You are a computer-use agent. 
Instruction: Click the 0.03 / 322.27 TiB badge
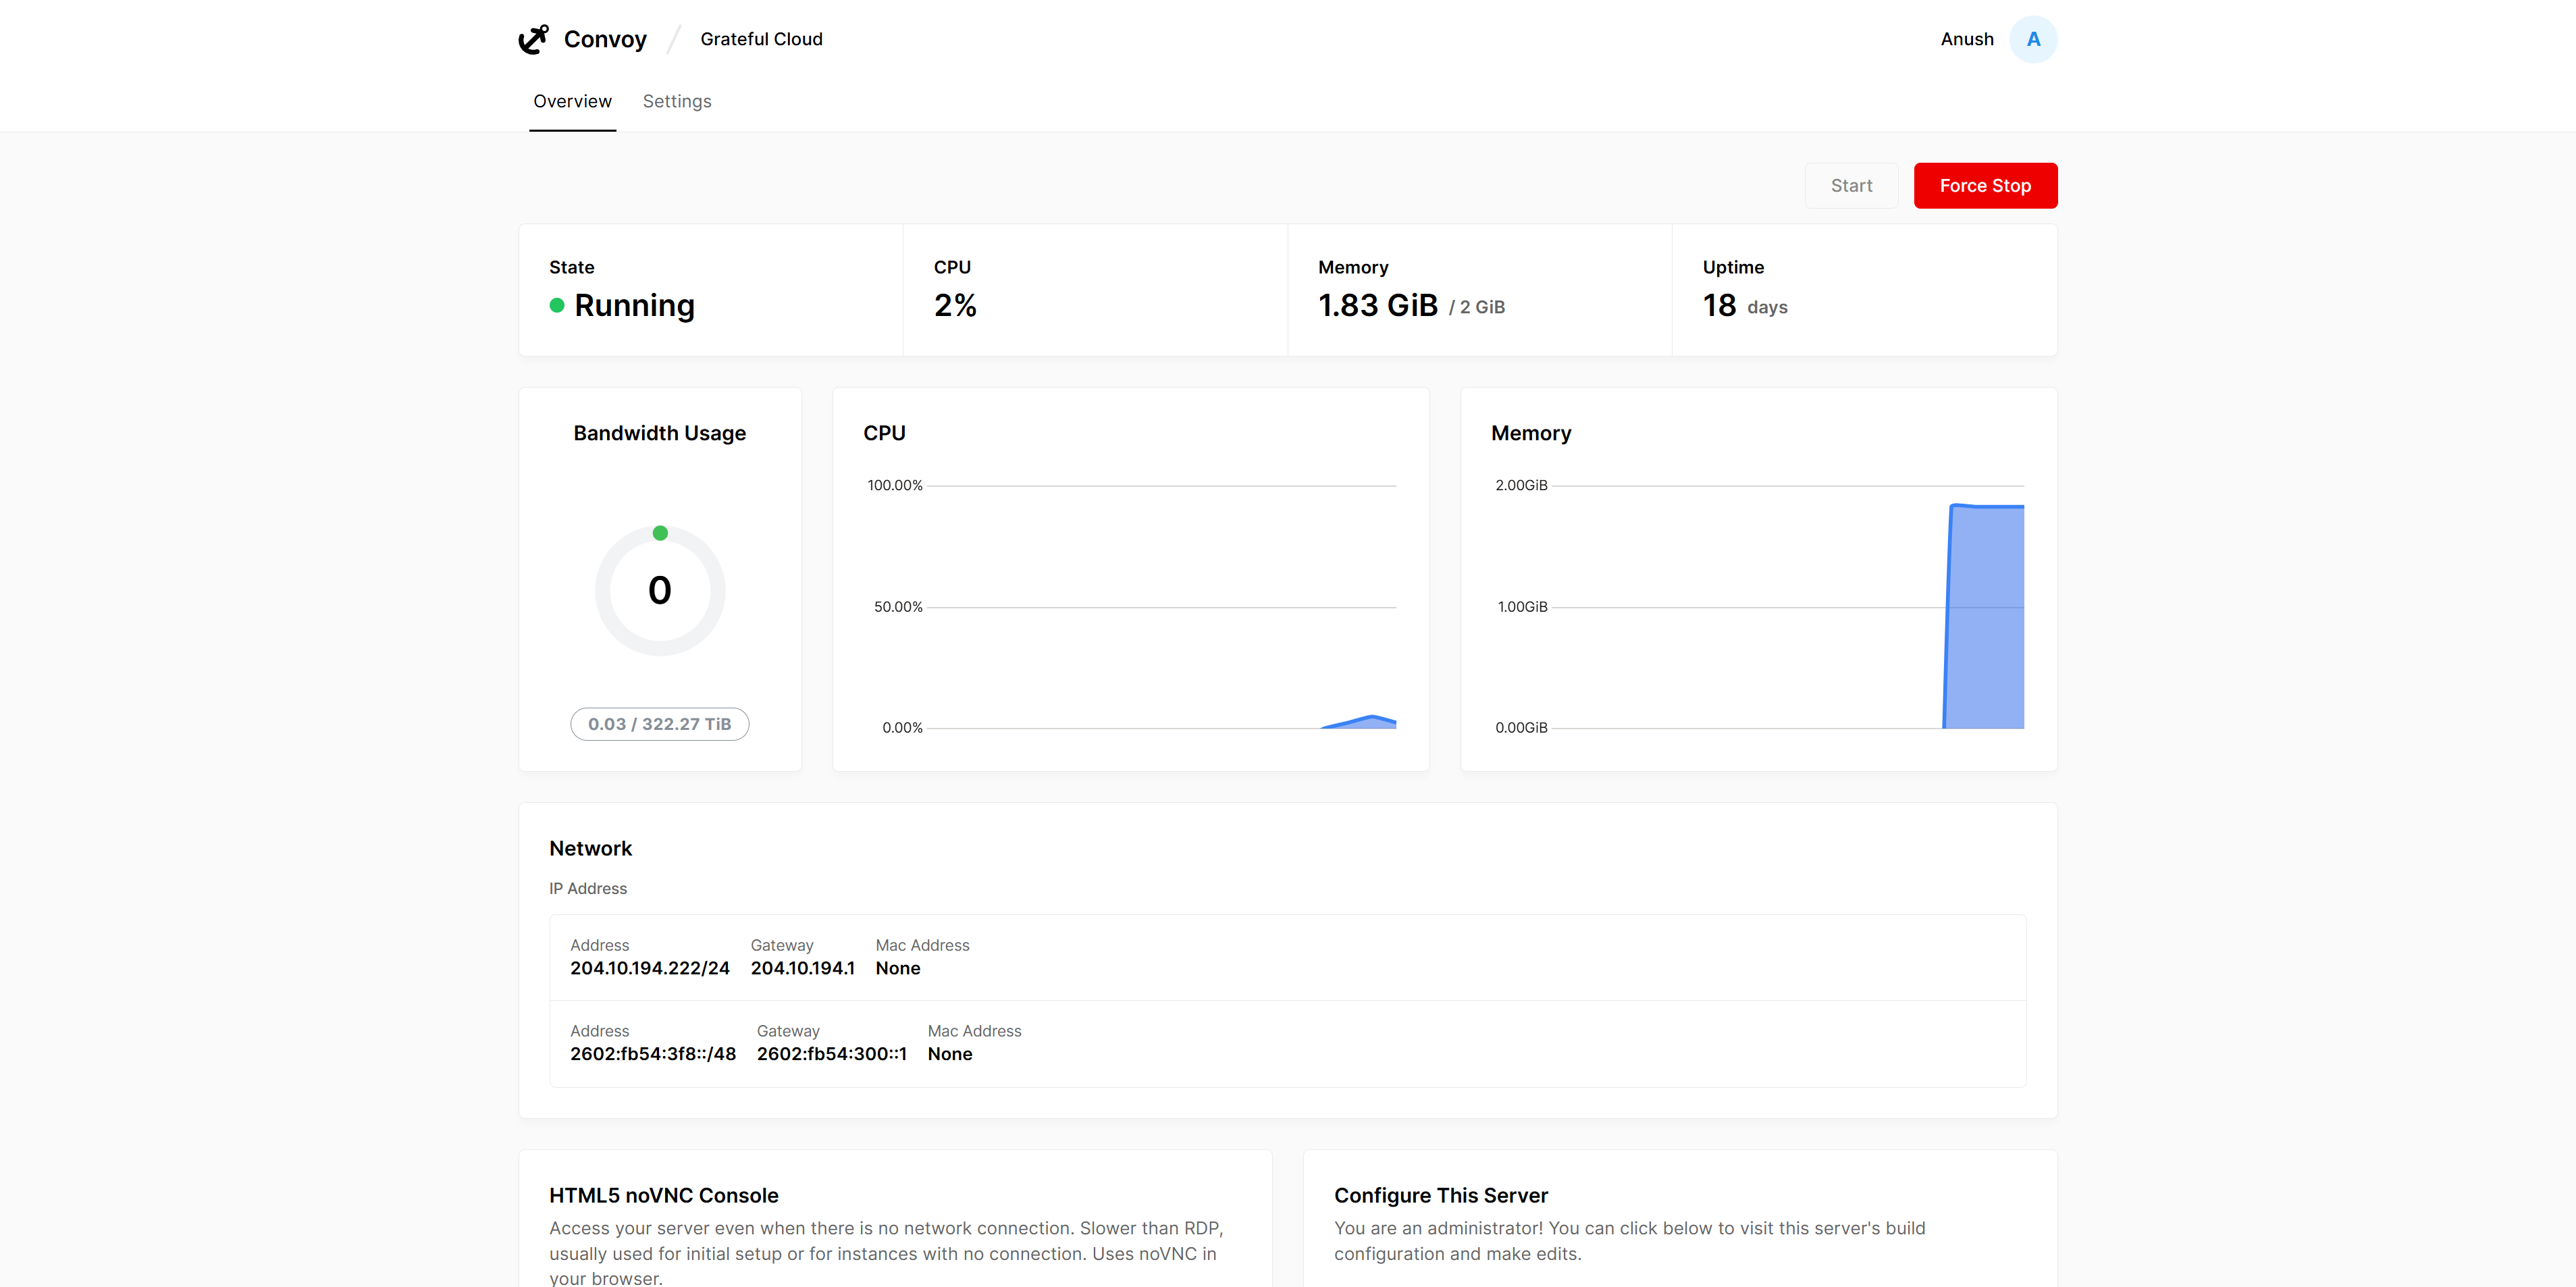point(660,724)
